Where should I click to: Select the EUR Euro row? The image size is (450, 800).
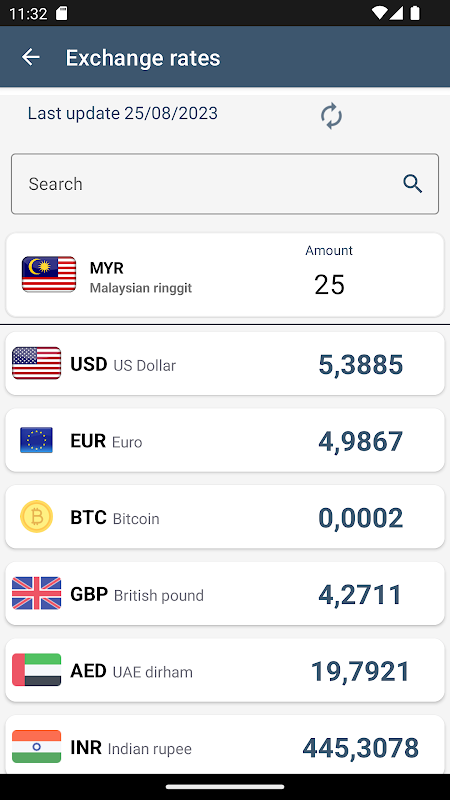(225, 440)
